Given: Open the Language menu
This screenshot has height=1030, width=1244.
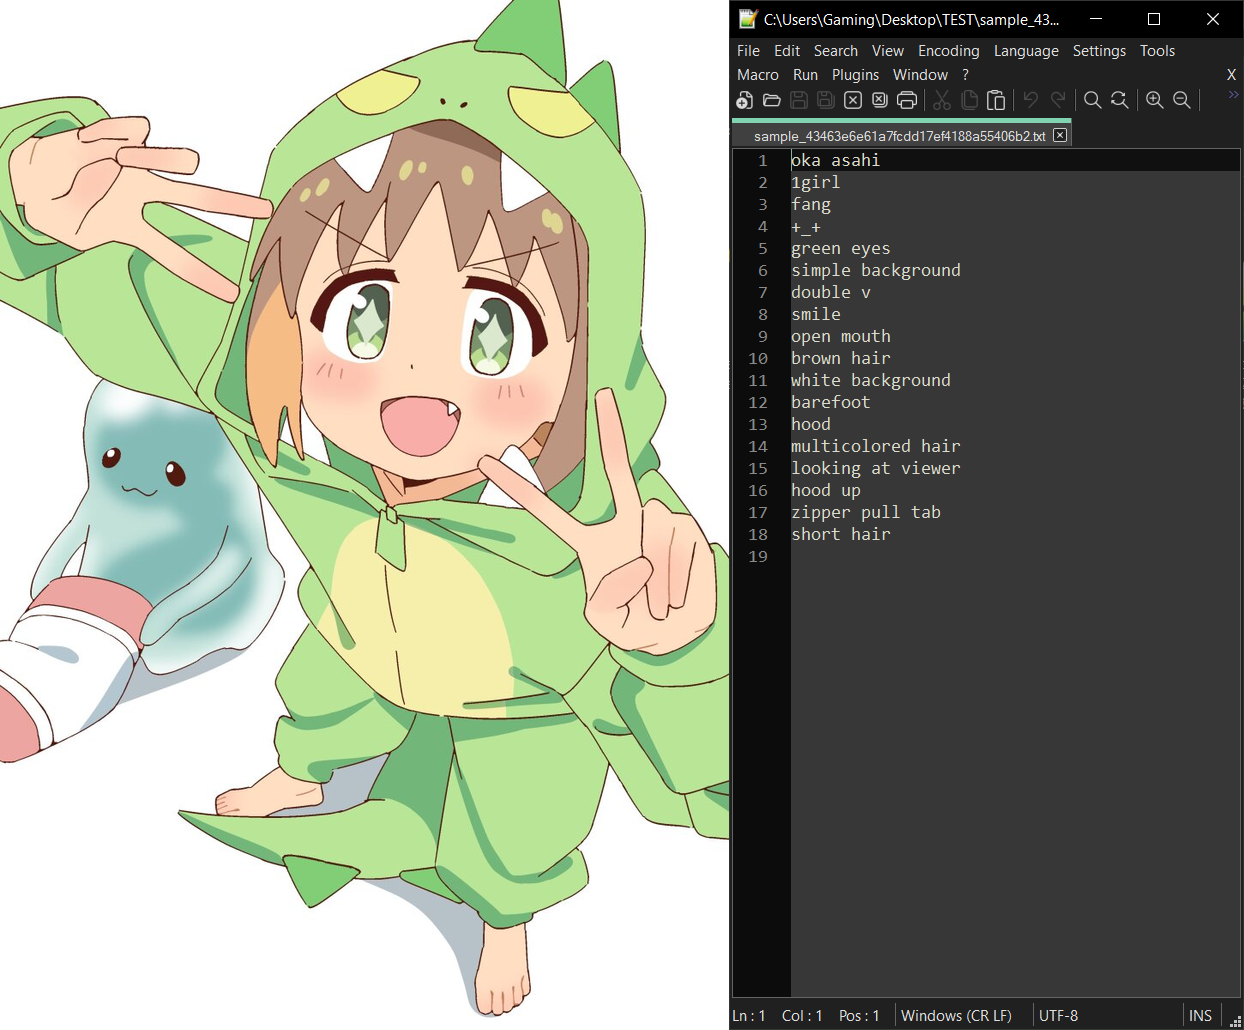Looking at the screenshot, I should 1026,51.
